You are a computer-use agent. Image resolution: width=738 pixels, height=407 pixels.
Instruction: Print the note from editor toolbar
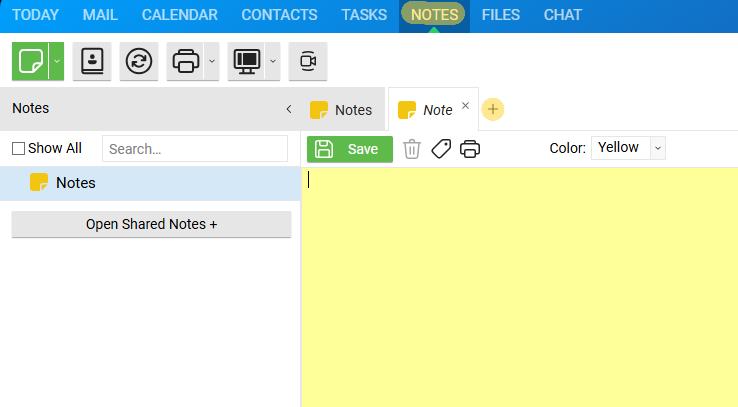pyautogui.click(x=470, y=149)
